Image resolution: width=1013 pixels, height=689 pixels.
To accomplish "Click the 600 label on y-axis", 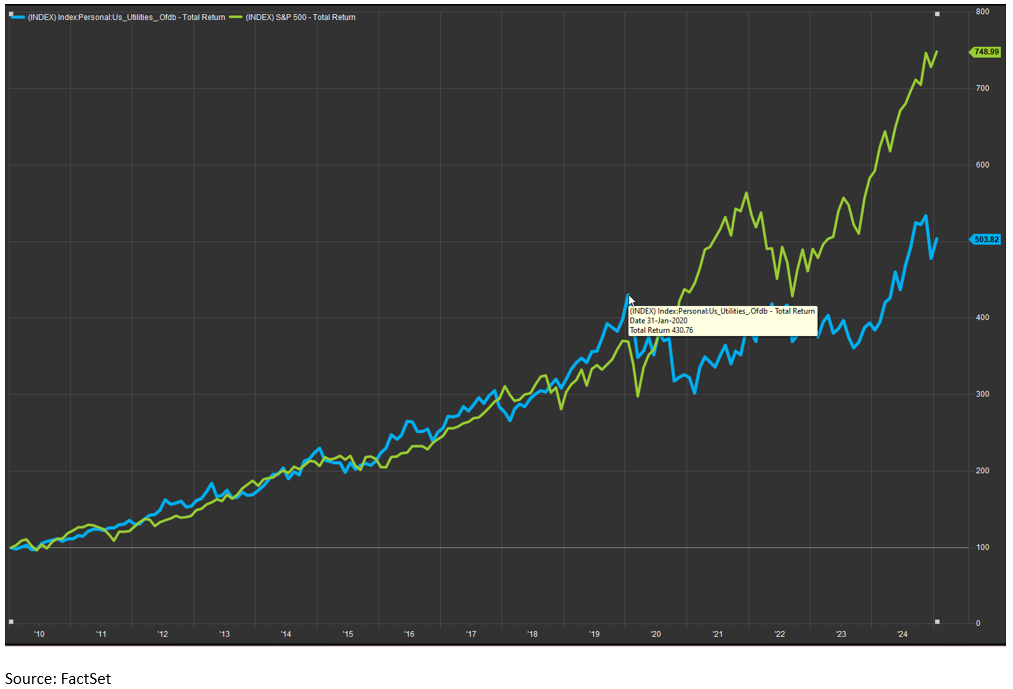I will tap(982, 165).
